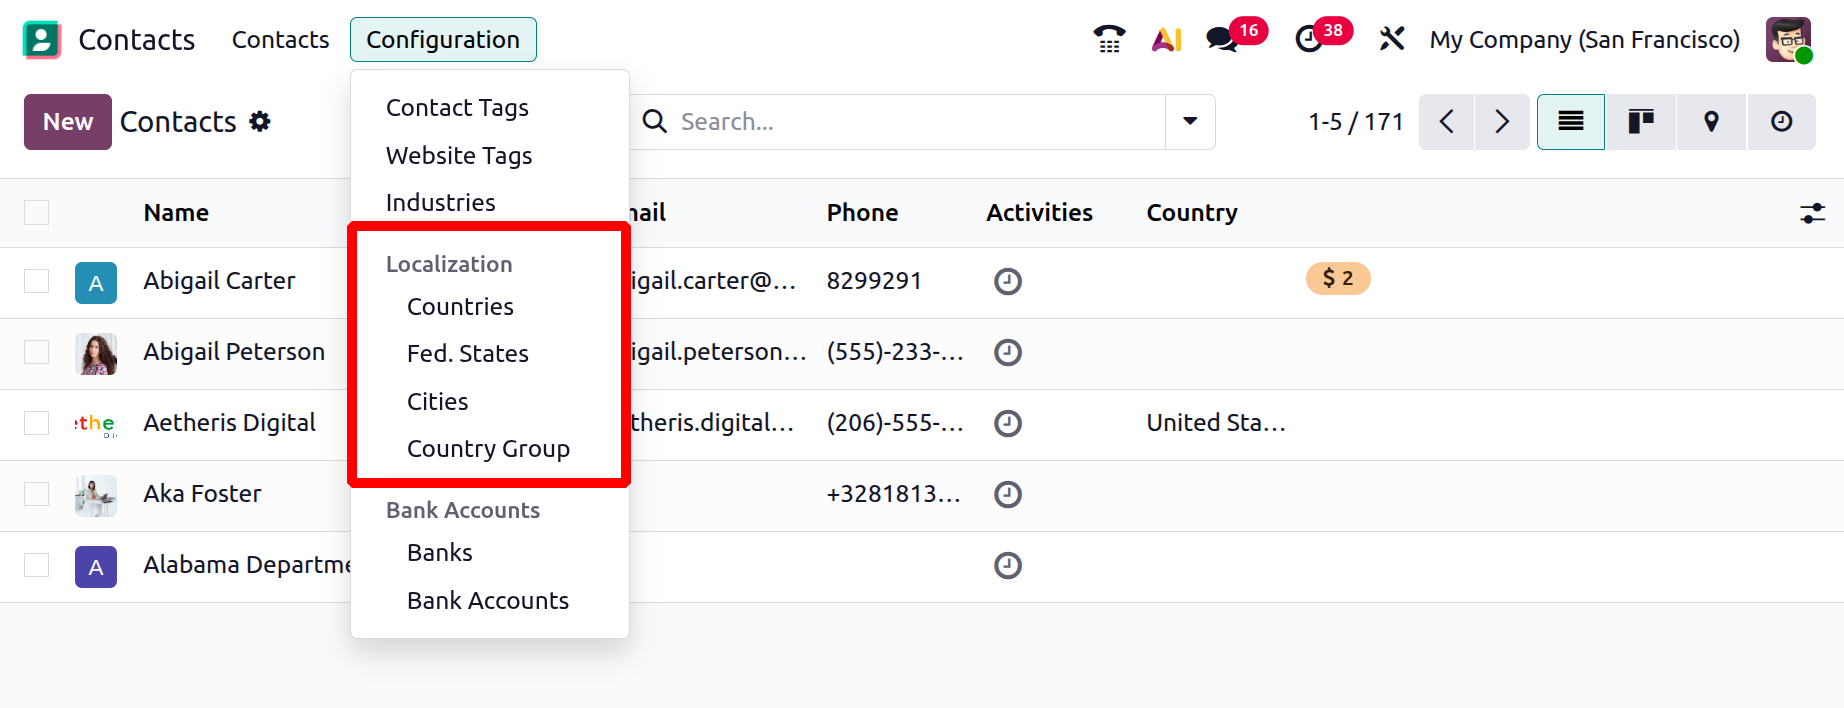Open the AI assistant icon

click(1166, 39)
